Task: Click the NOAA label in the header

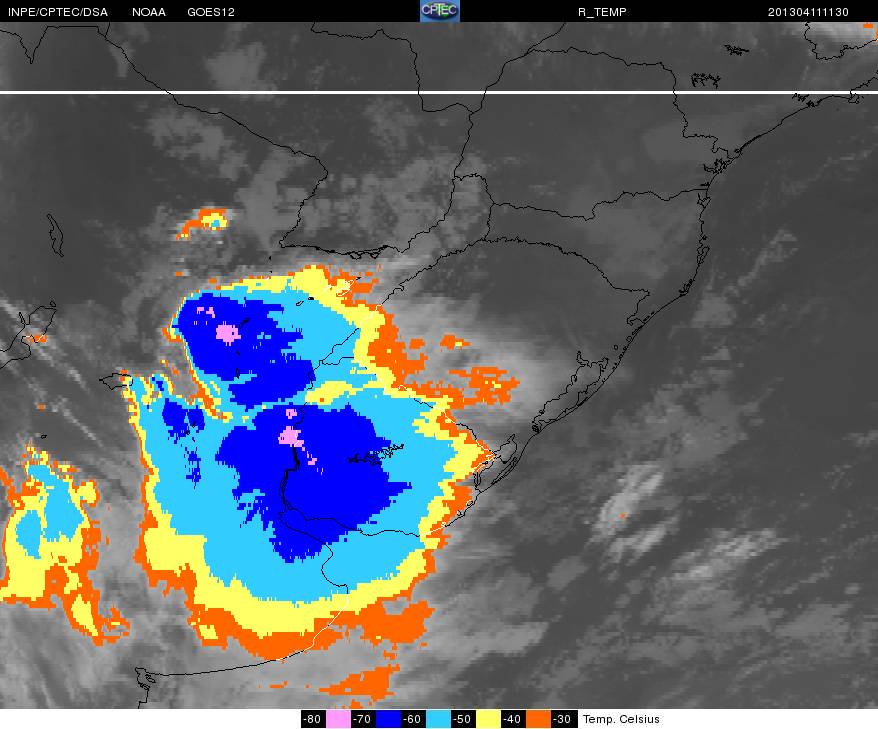Action: 149,12
